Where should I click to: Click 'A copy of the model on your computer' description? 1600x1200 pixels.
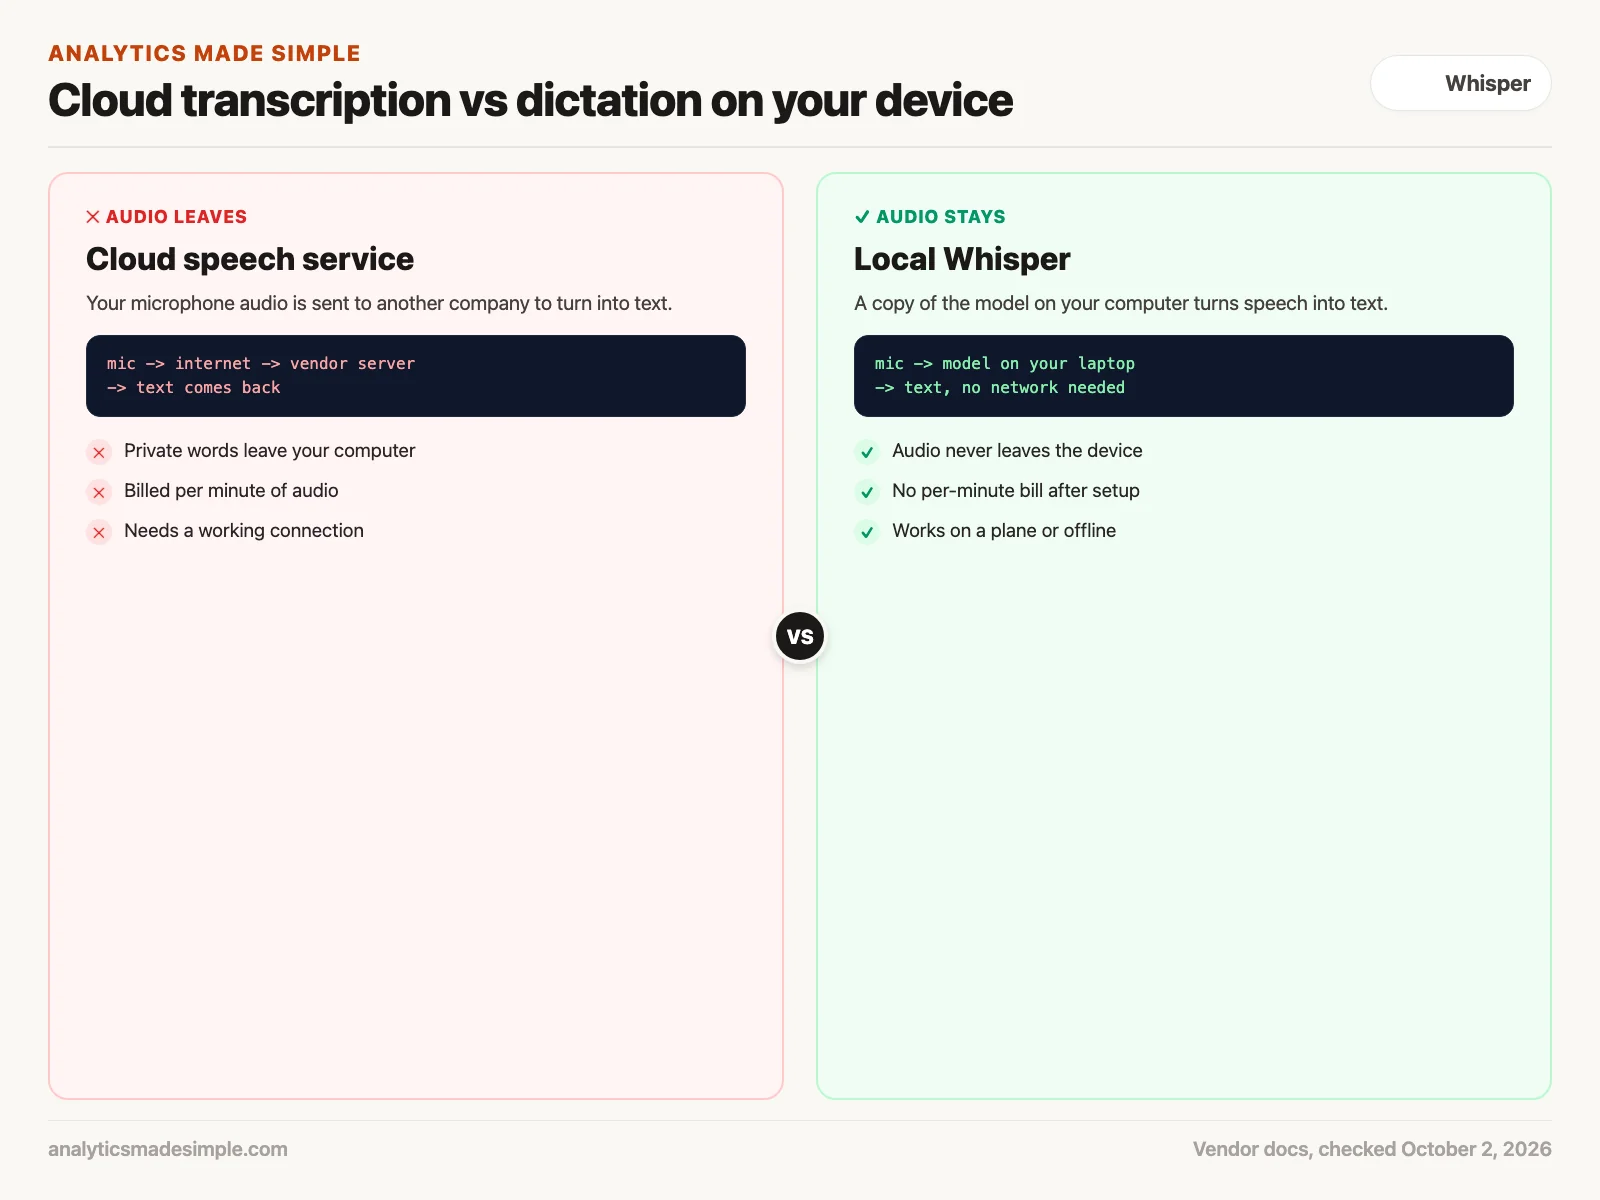click(x=1121, y=303)
